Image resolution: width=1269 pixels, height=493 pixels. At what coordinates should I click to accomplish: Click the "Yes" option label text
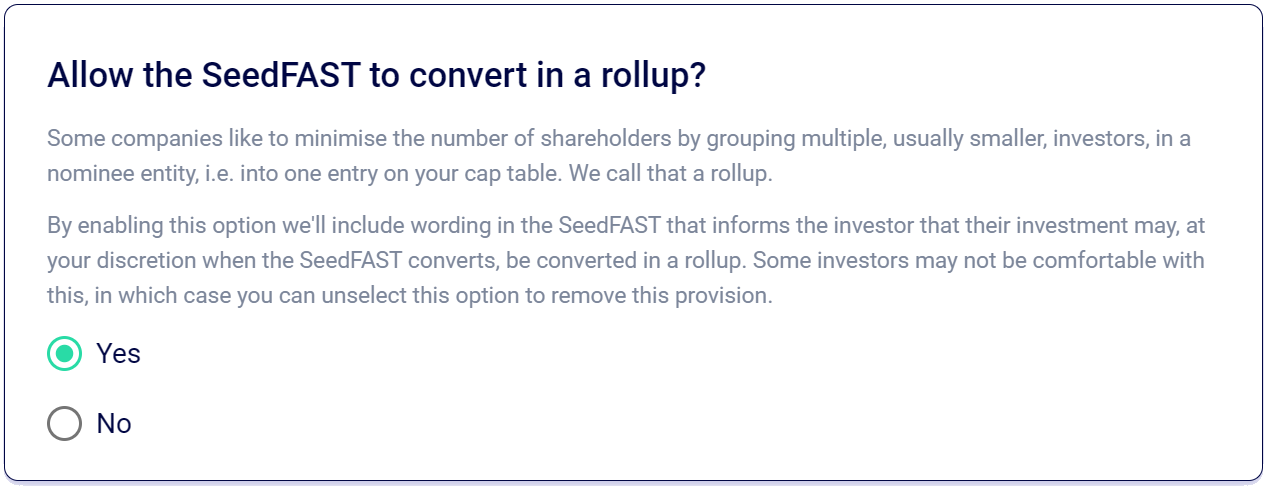pyautogui.click(x=118, y=353)
